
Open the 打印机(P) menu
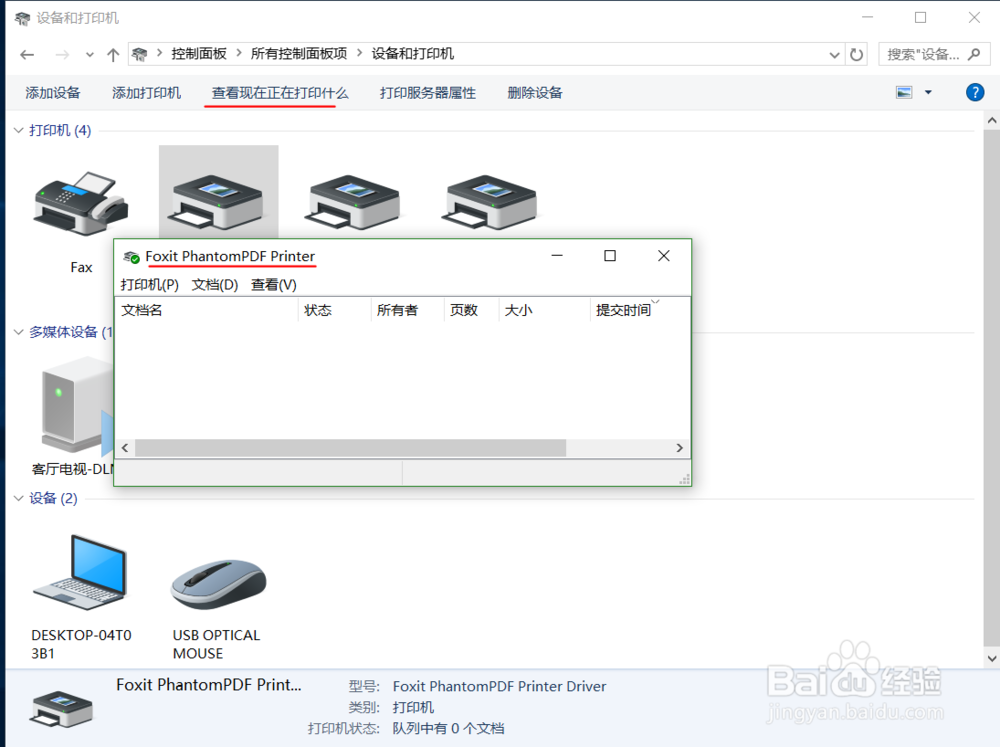coord(149,285)
